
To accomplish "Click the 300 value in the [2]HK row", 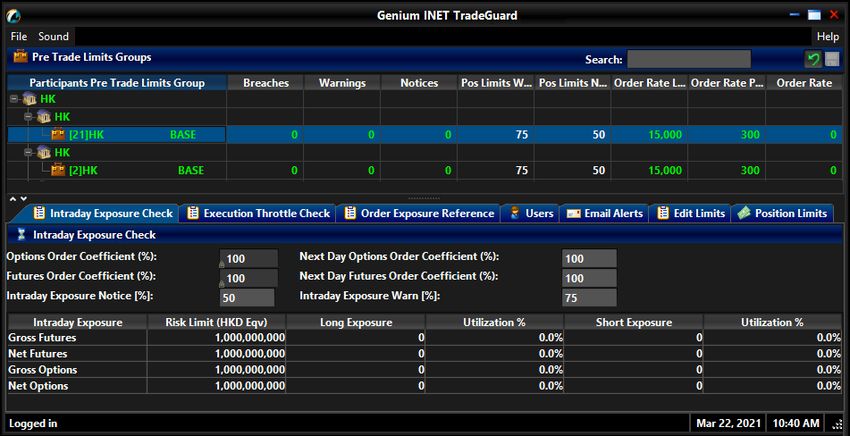I will click(x=750, y=170).
